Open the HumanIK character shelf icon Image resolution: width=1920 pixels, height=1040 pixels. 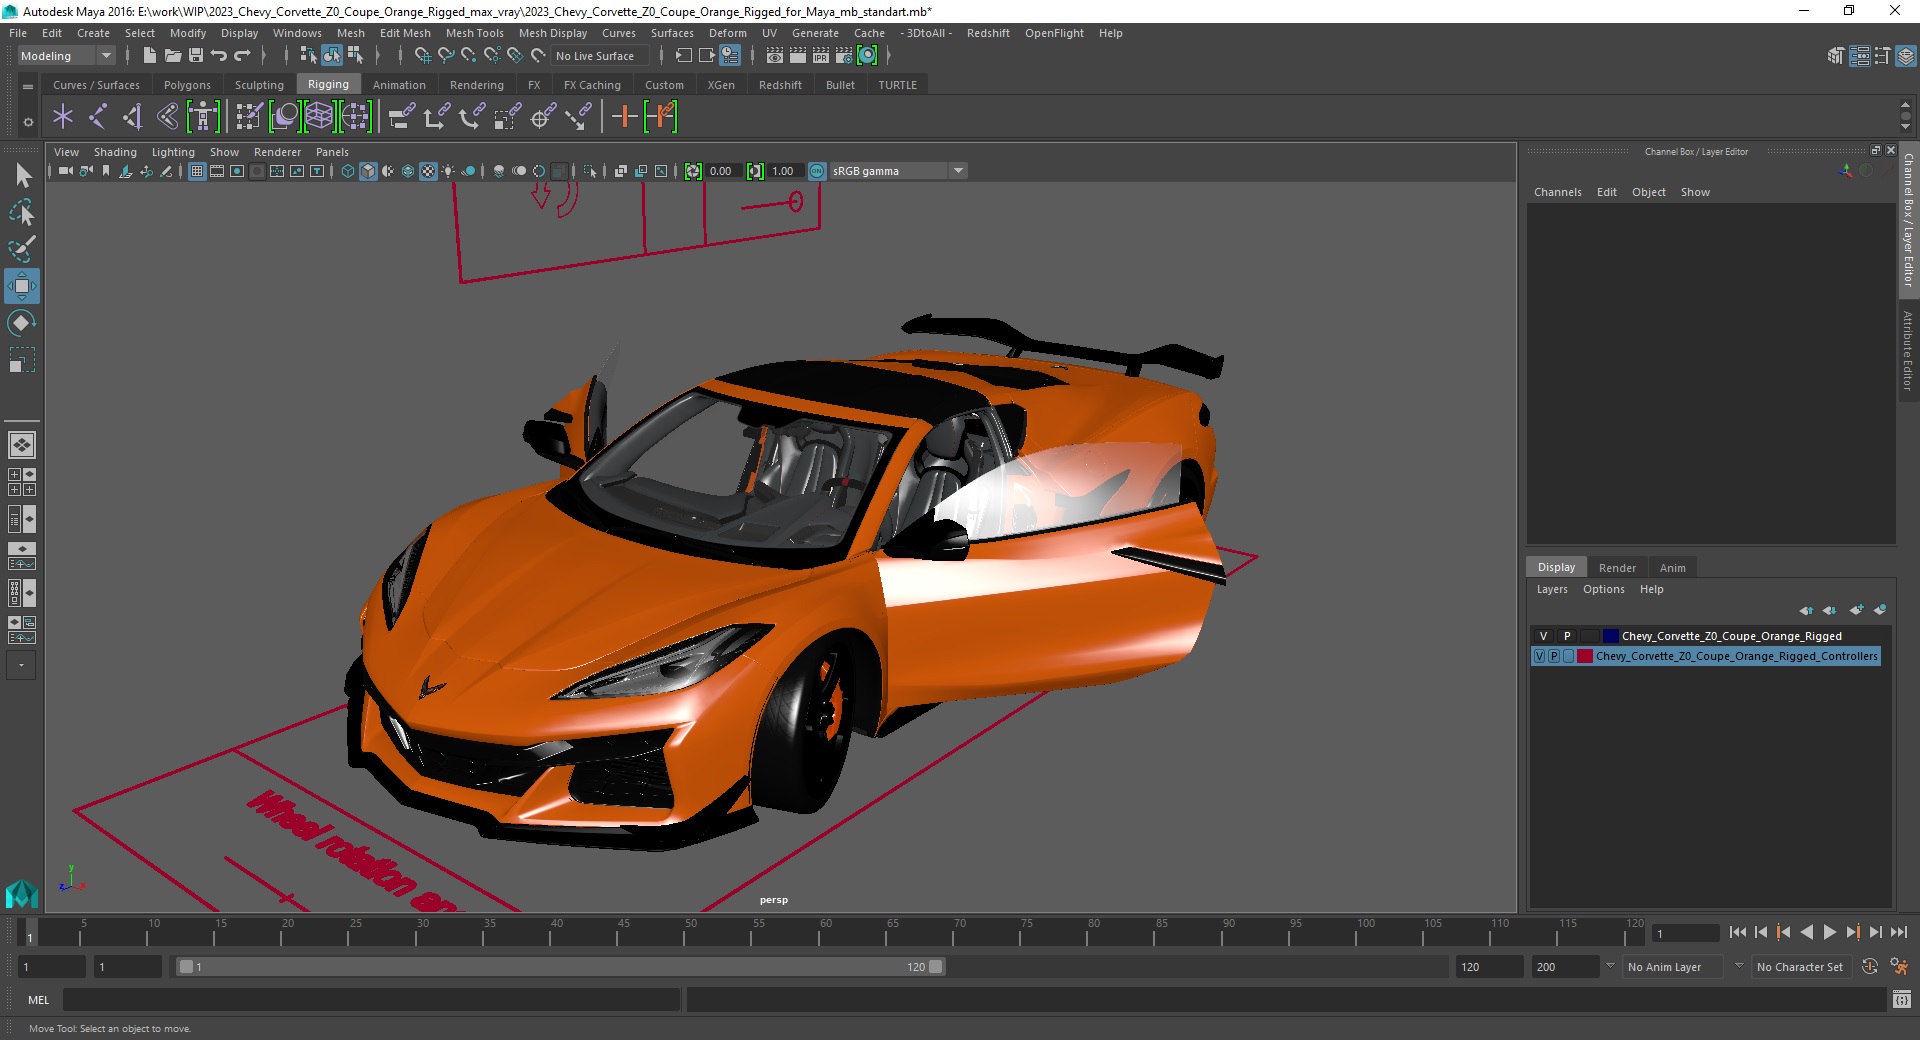pos(203,117)
